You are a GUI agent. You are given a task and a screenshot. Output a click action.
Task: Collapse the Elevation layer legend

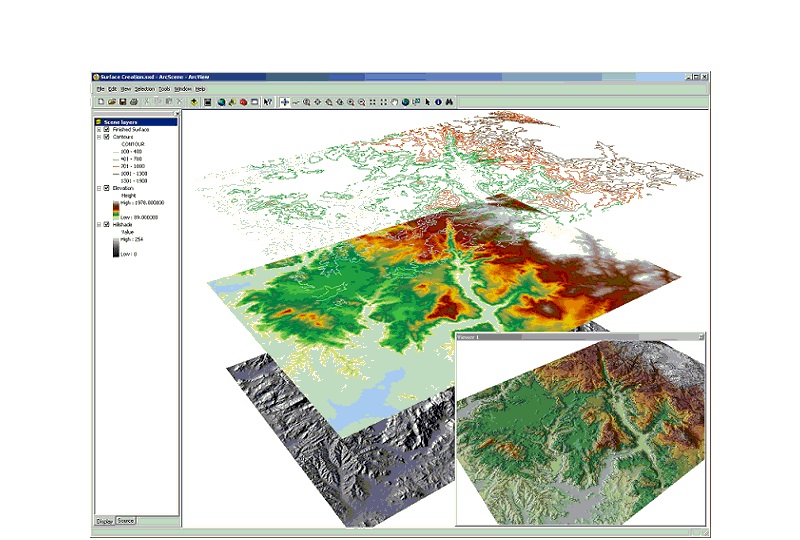98,188
